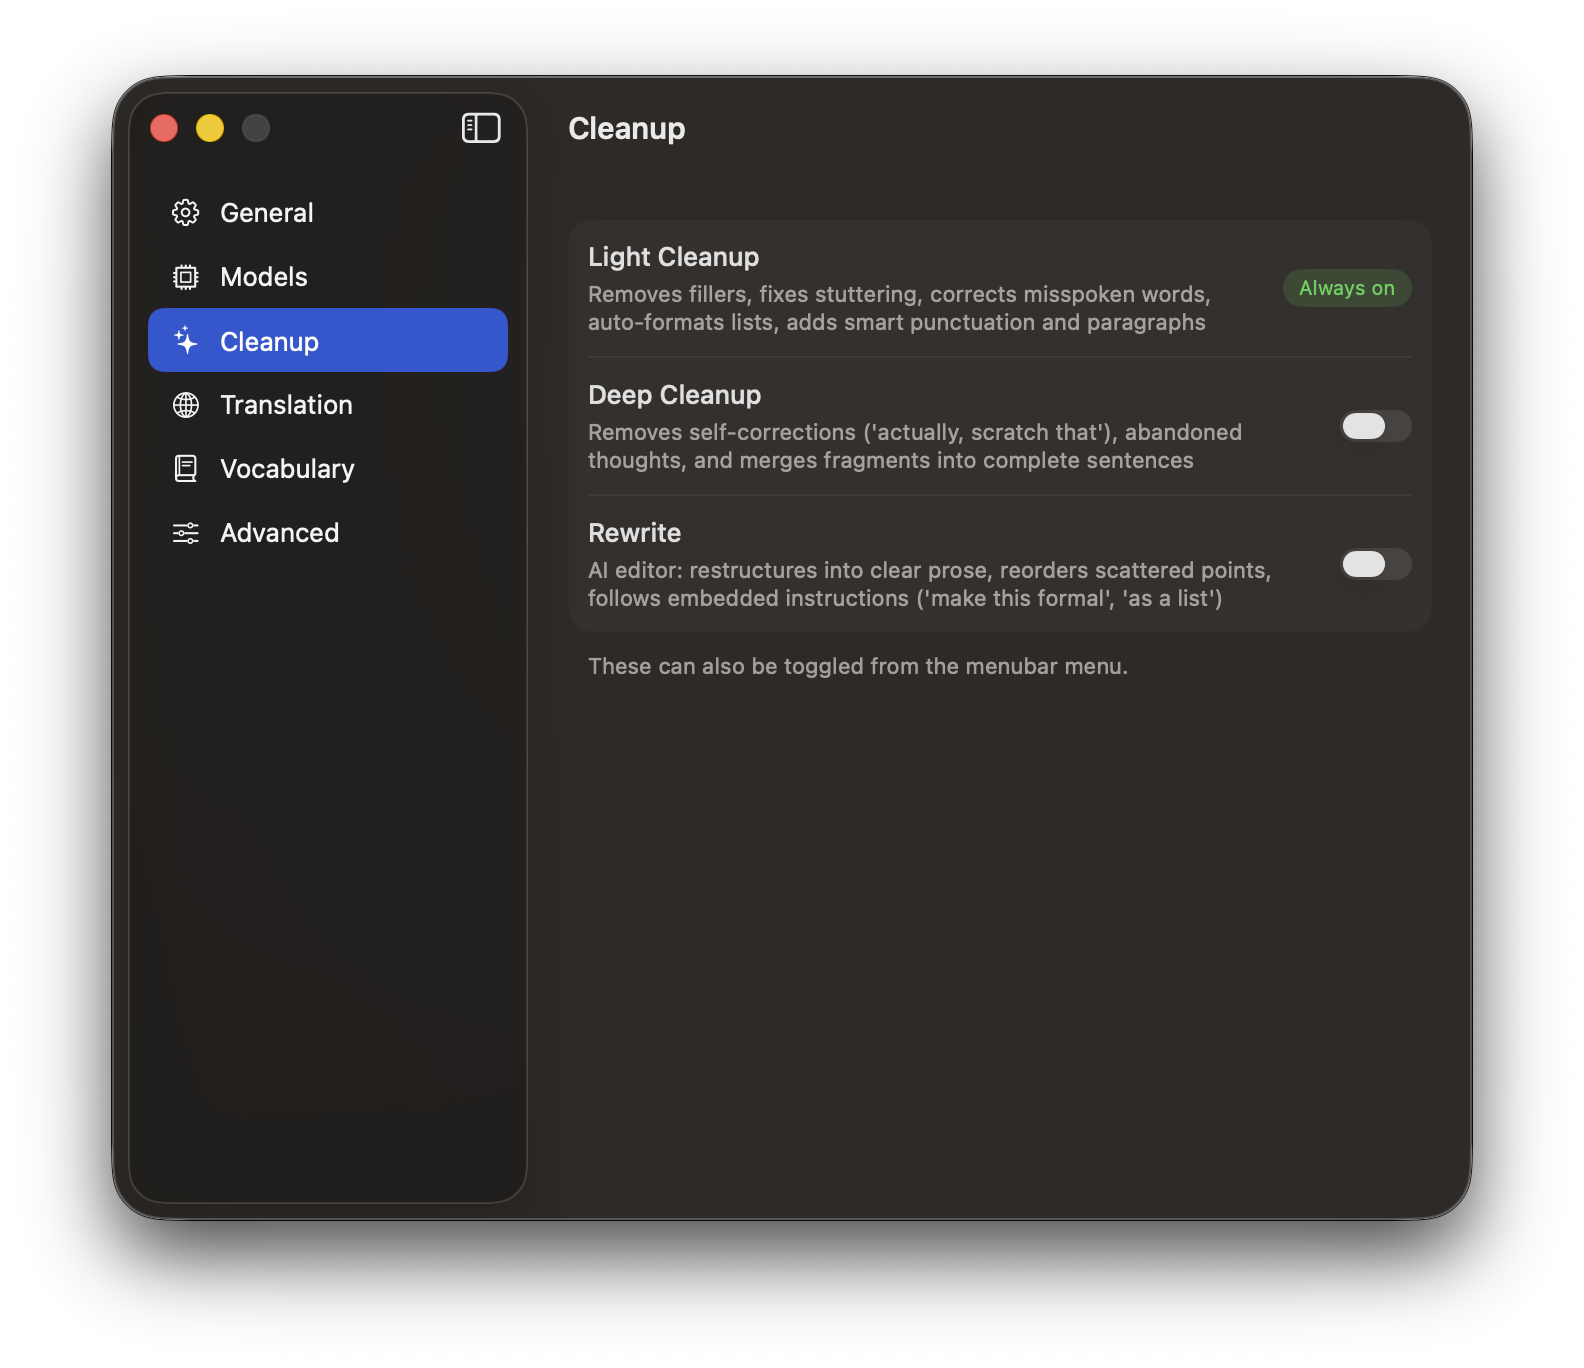Hide the sidebar with the sidebar toggle icon
The height and width of the screenshot is (1368, 1584).
pos(481,128)
